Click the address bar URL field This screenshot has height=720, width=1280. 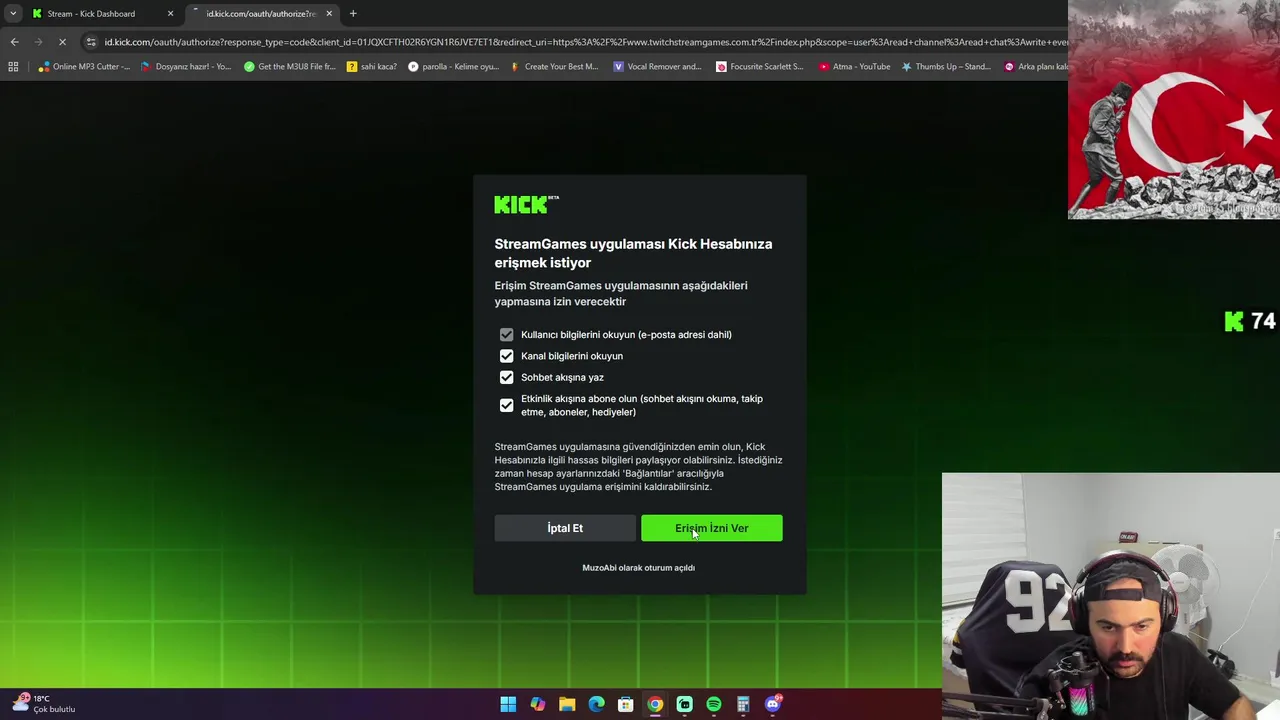(585, 42)
